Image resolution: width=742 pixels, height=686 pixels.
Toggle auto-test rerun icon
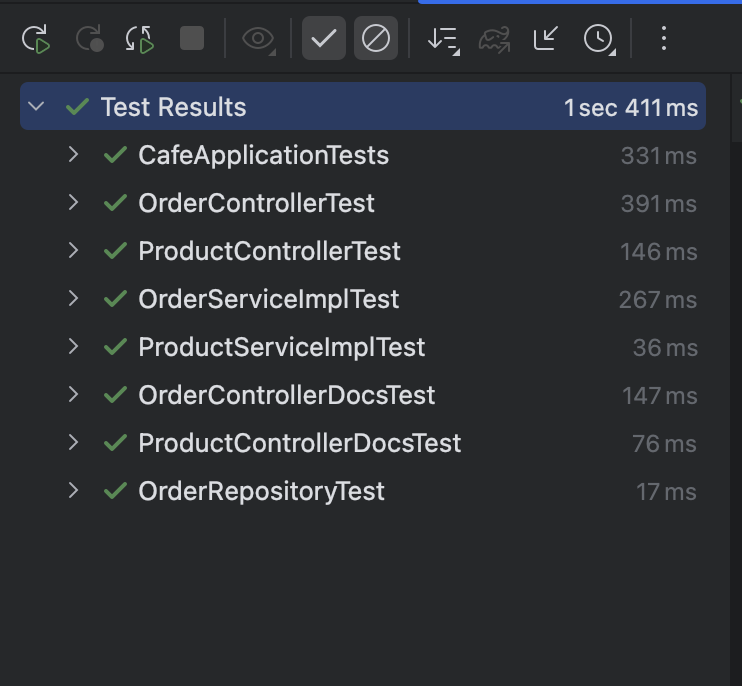pyautogui.click(x=140, y=39)
